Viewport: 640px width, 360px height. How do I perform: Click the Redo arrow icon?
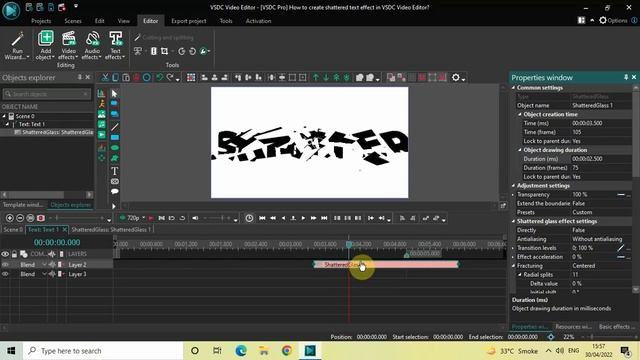[170, 78]
